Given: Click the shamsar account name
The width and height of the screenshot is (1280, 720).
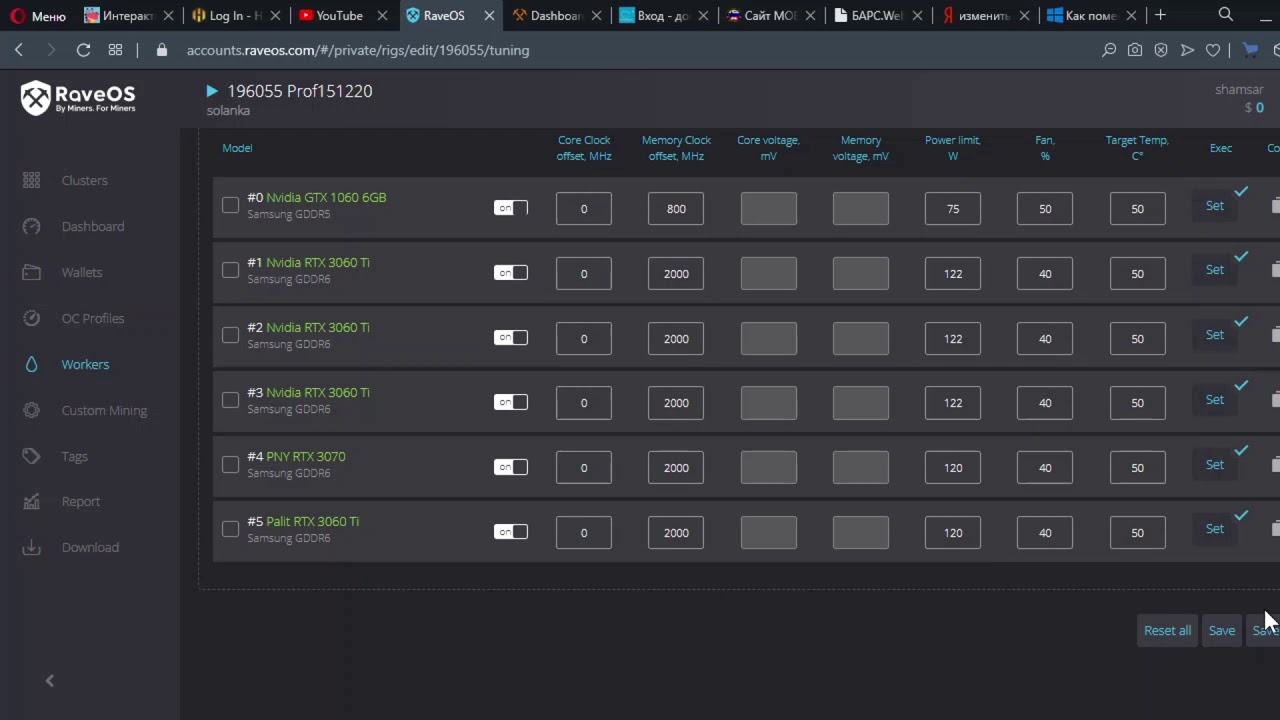Looking at the screenshot, I should point(1239,90).
